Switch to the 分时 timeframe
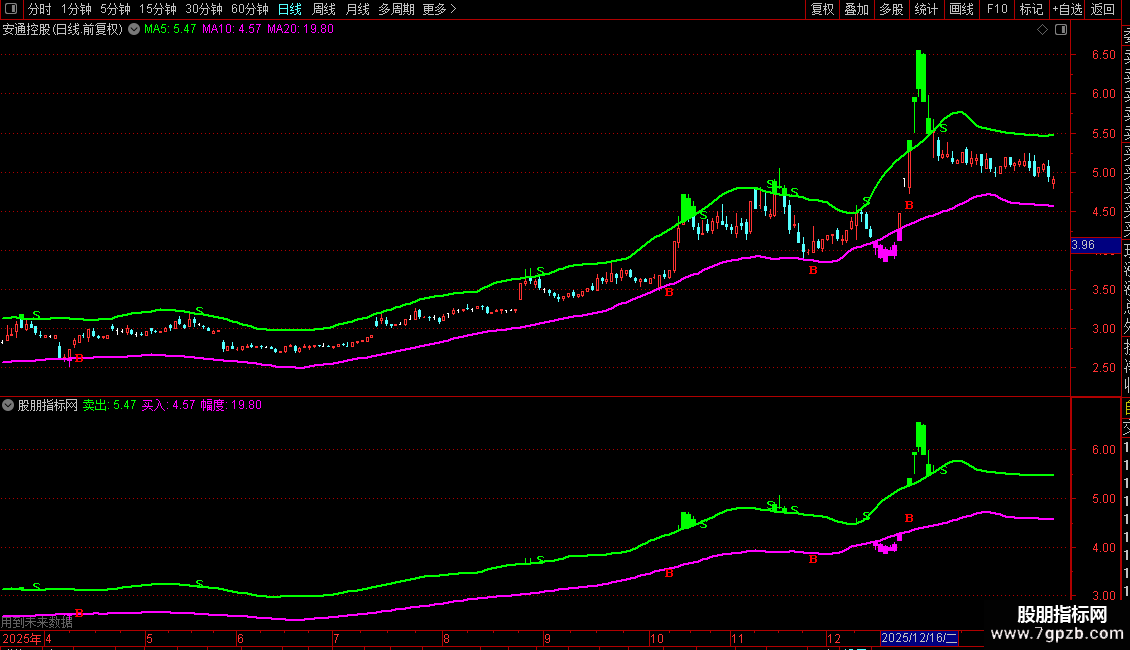This screenshot has width=1130, height=650. coord(40,9)
